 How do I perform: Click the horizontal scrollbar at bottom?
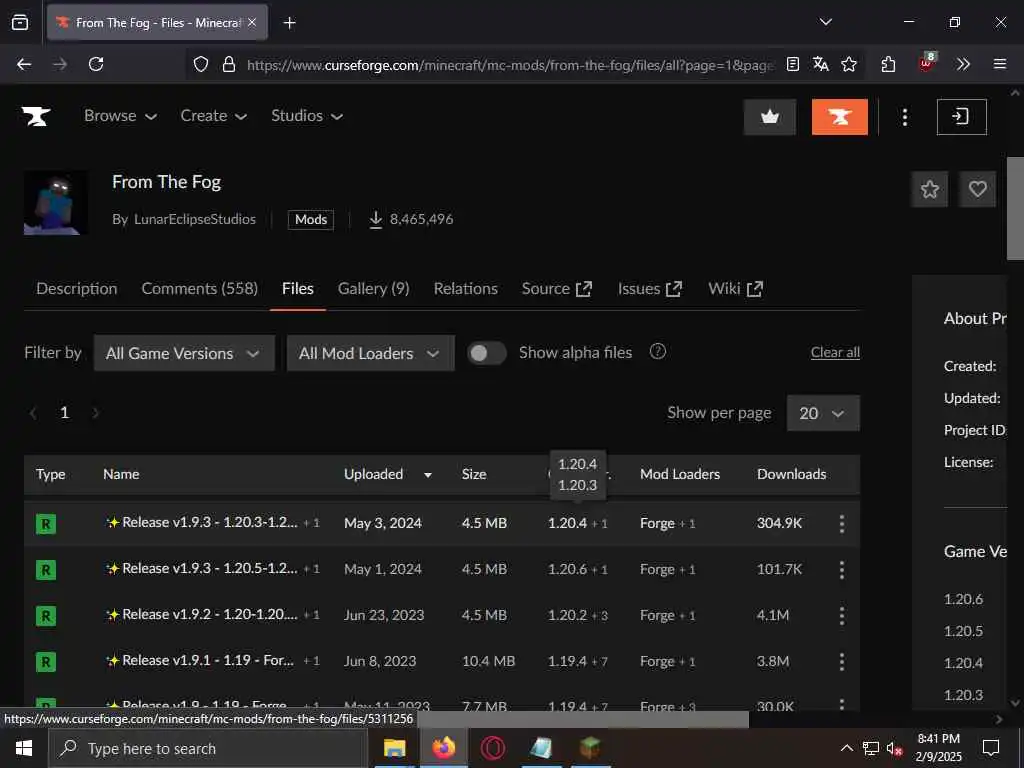pyautogui.click(x=583, y=719)
